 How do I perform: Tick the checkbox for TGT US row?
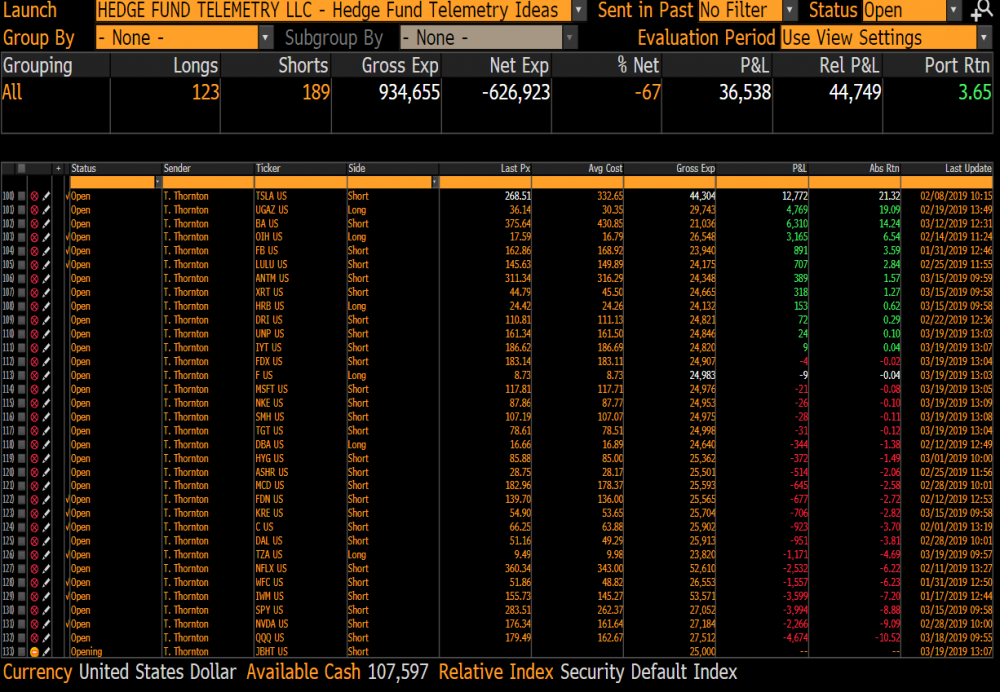[21, 431]
